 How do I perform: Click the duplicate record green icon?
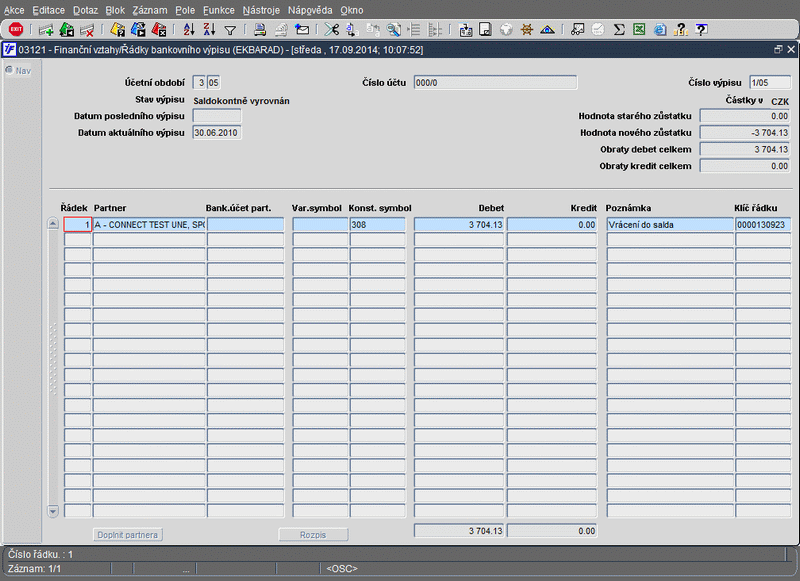(67, 30)
